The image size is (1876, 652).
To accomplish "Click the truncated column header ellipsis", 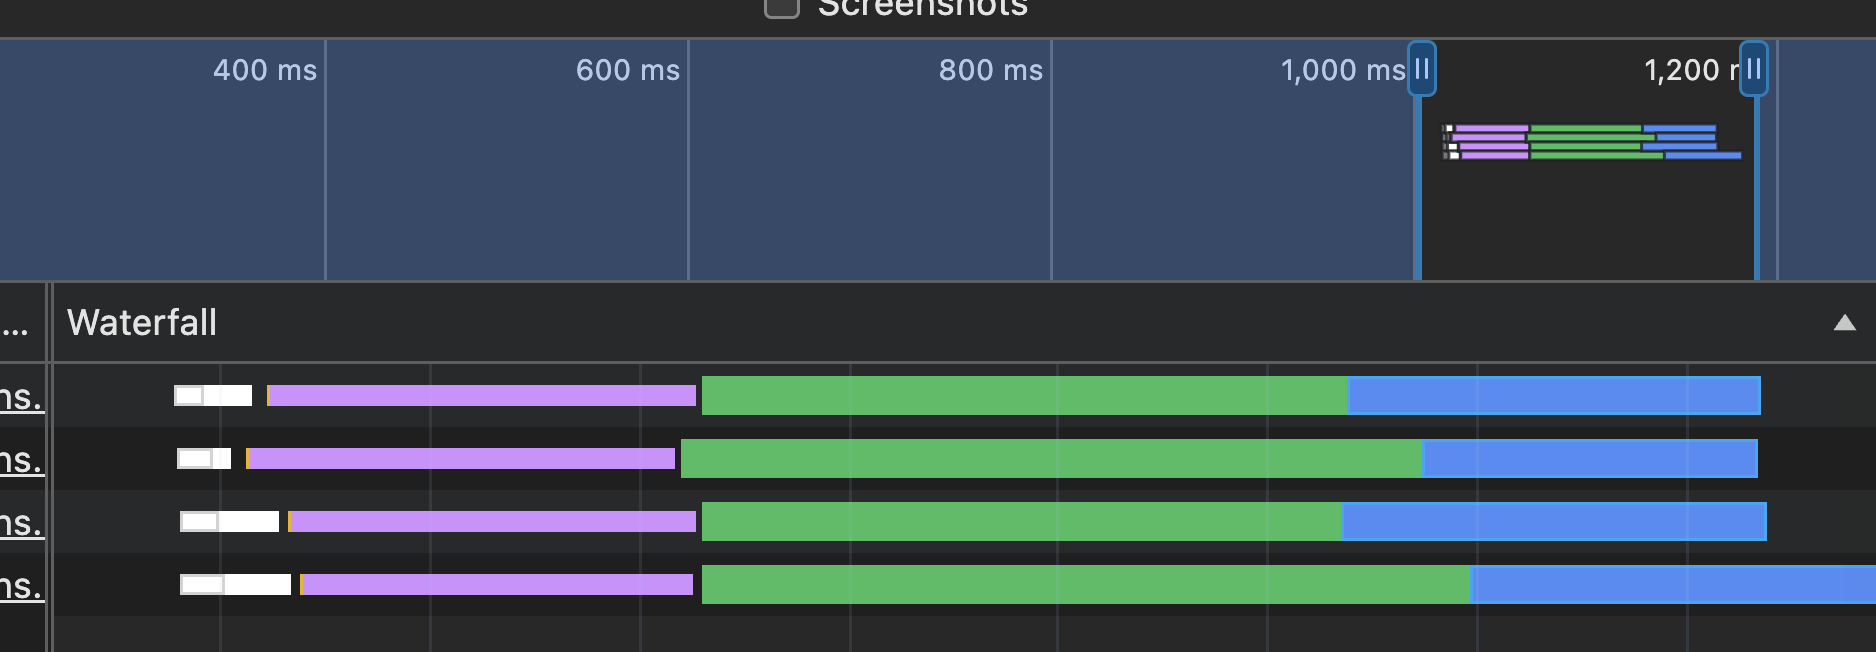I will coord(14,329).
